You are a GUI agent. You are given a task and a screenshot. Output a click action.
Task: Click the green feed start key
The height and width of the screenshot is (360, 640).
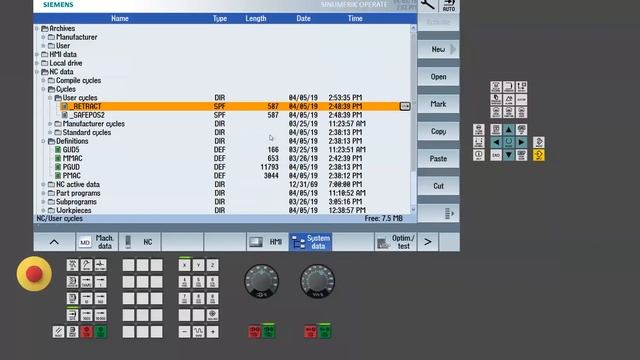324,331
